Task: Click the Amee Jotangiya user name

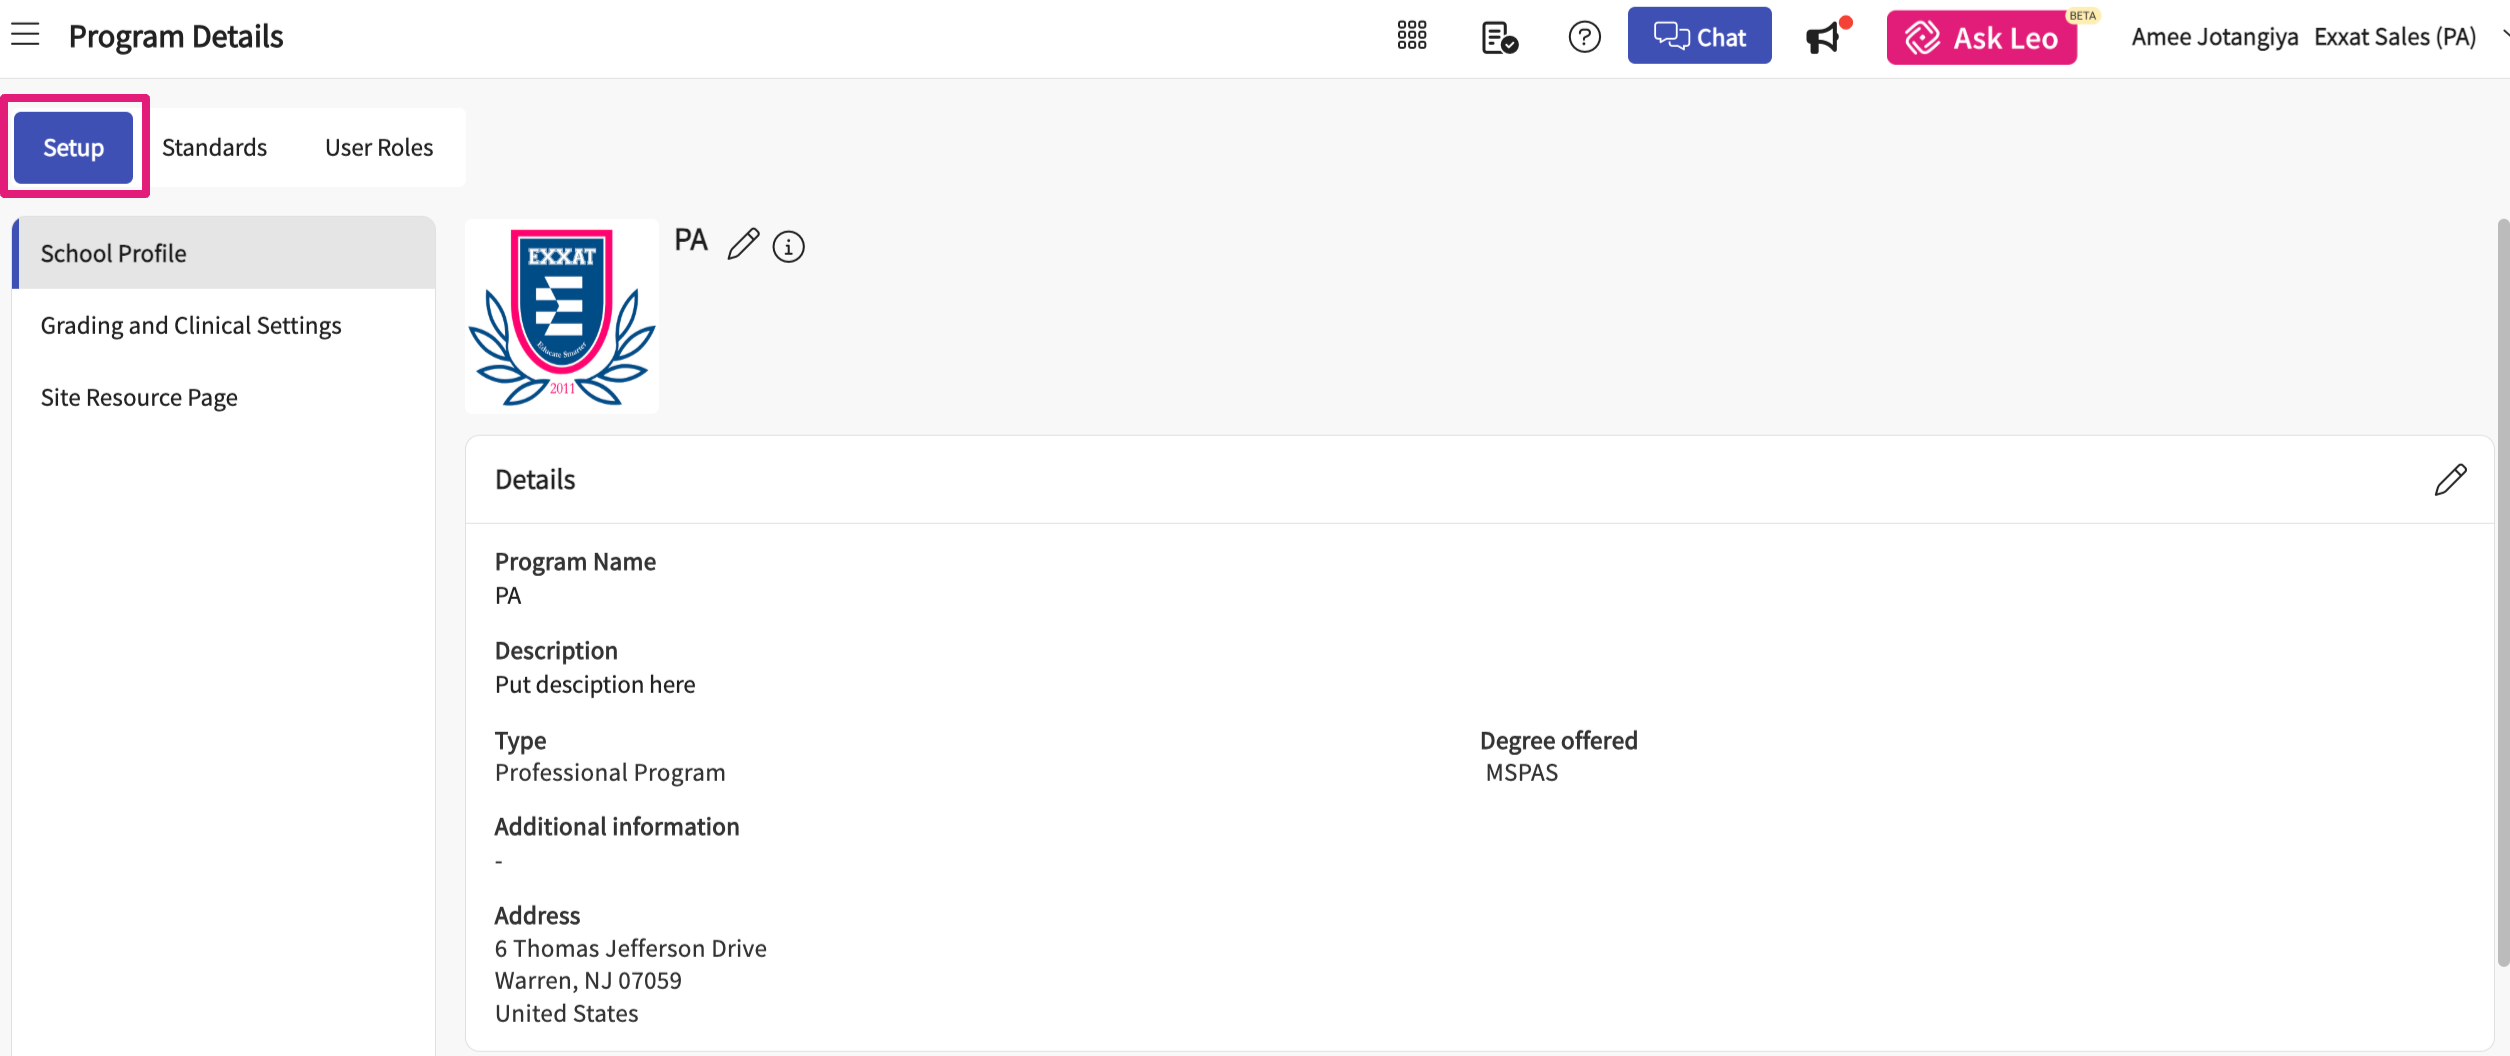Action: [x=2213, y=37]
